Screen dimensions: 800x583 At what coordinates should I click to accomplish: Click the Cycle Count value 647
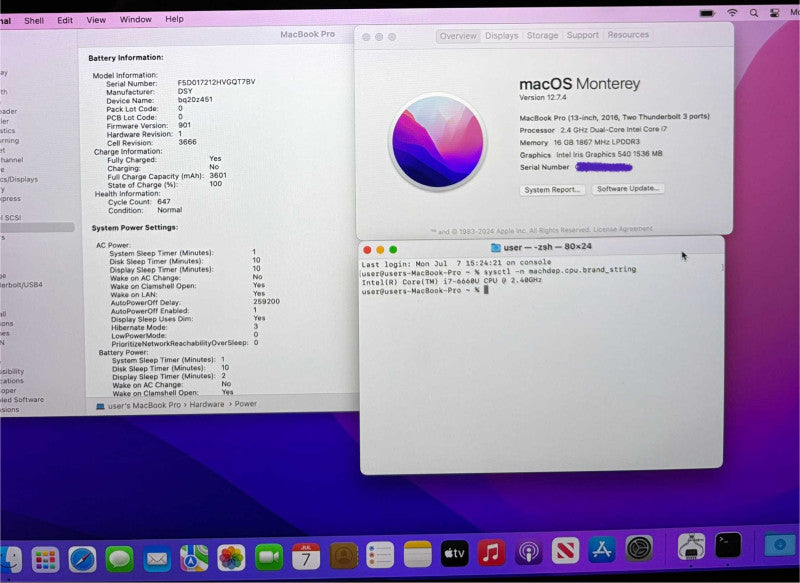[x=164, y=201]
